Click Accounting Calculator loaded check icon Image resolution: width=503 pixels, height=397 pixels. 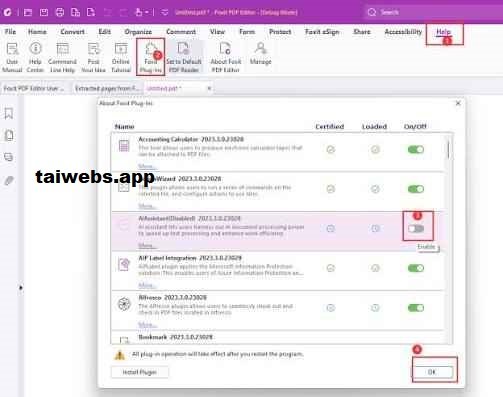point(375,149)
